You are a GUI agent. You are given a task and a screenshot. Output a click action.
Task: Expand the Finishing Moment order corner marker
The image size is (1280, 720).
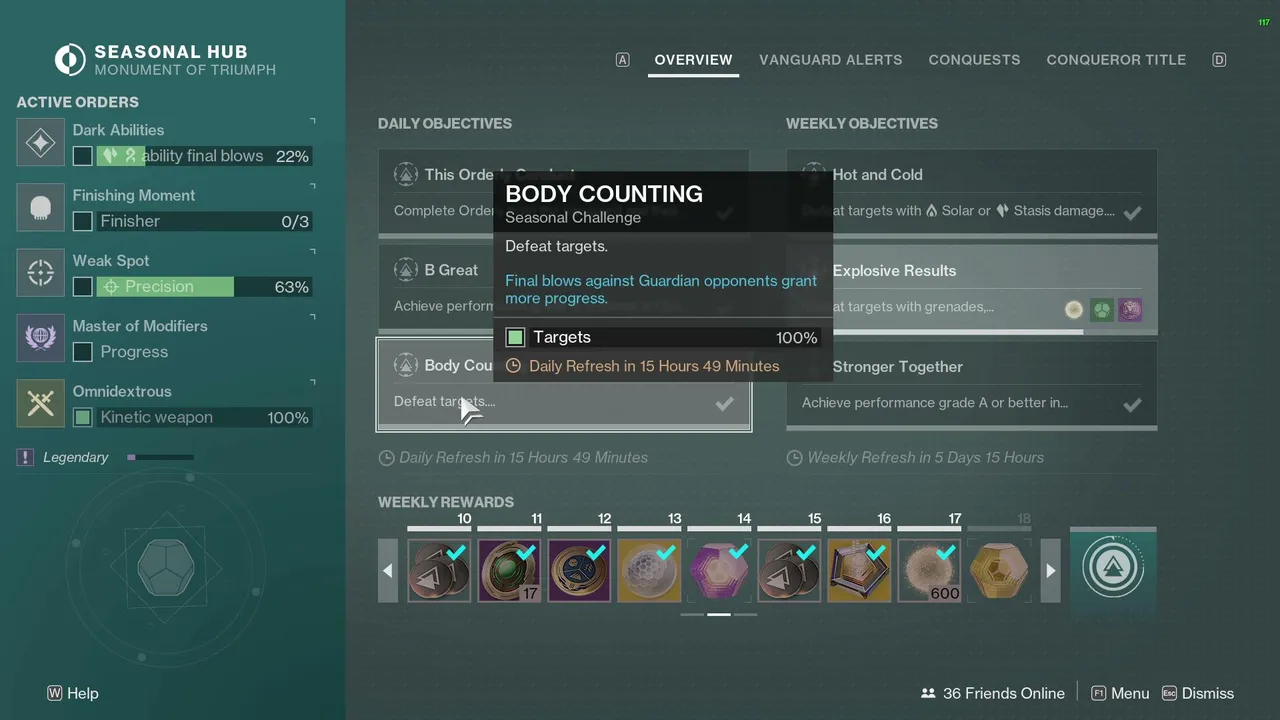pos(312,187)
